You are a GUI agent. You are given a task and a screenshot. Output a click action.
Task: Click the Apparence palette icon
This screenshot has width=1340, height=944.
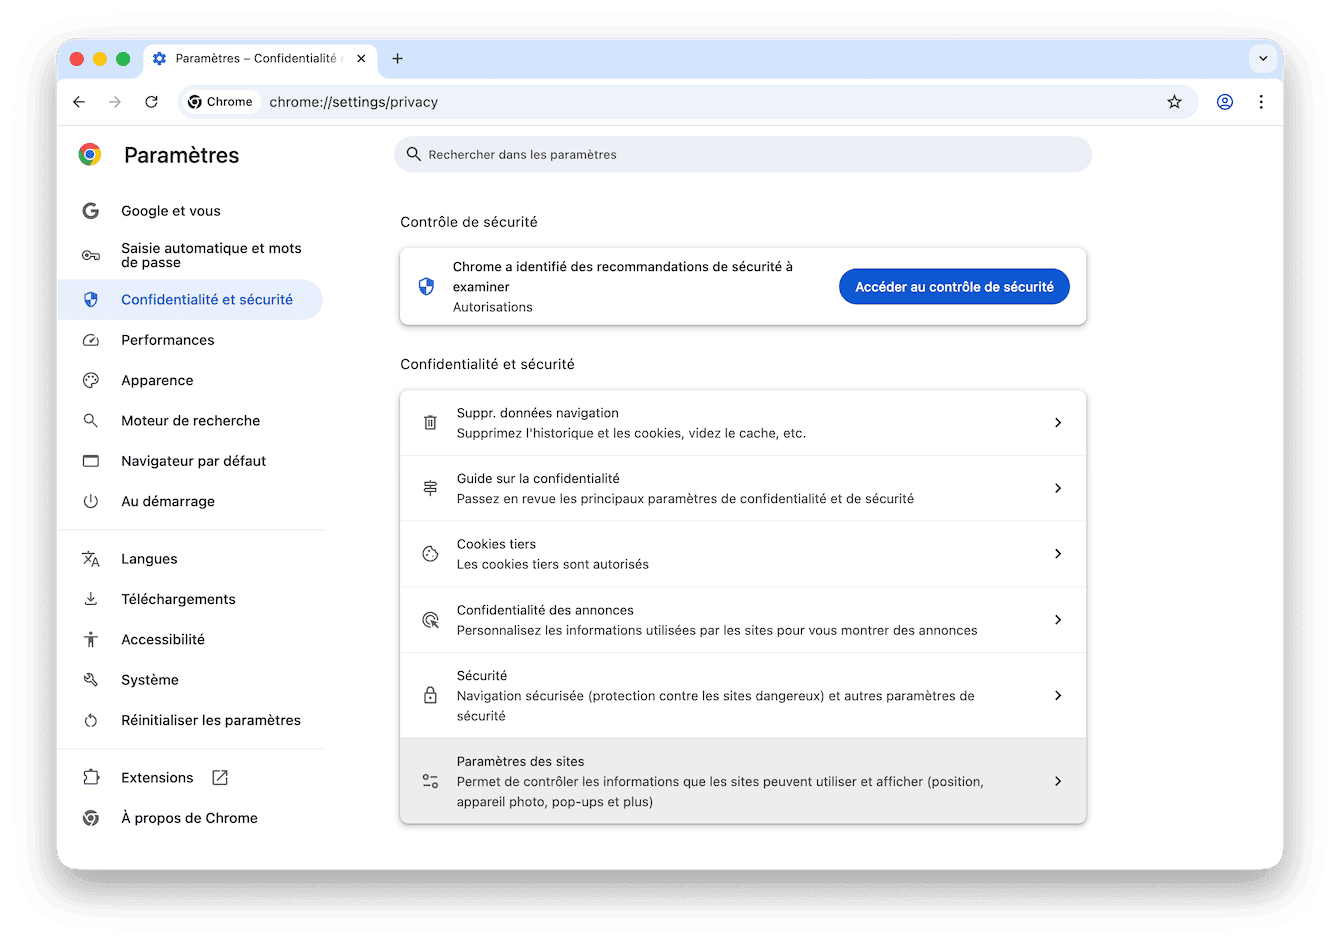point(91,380)
